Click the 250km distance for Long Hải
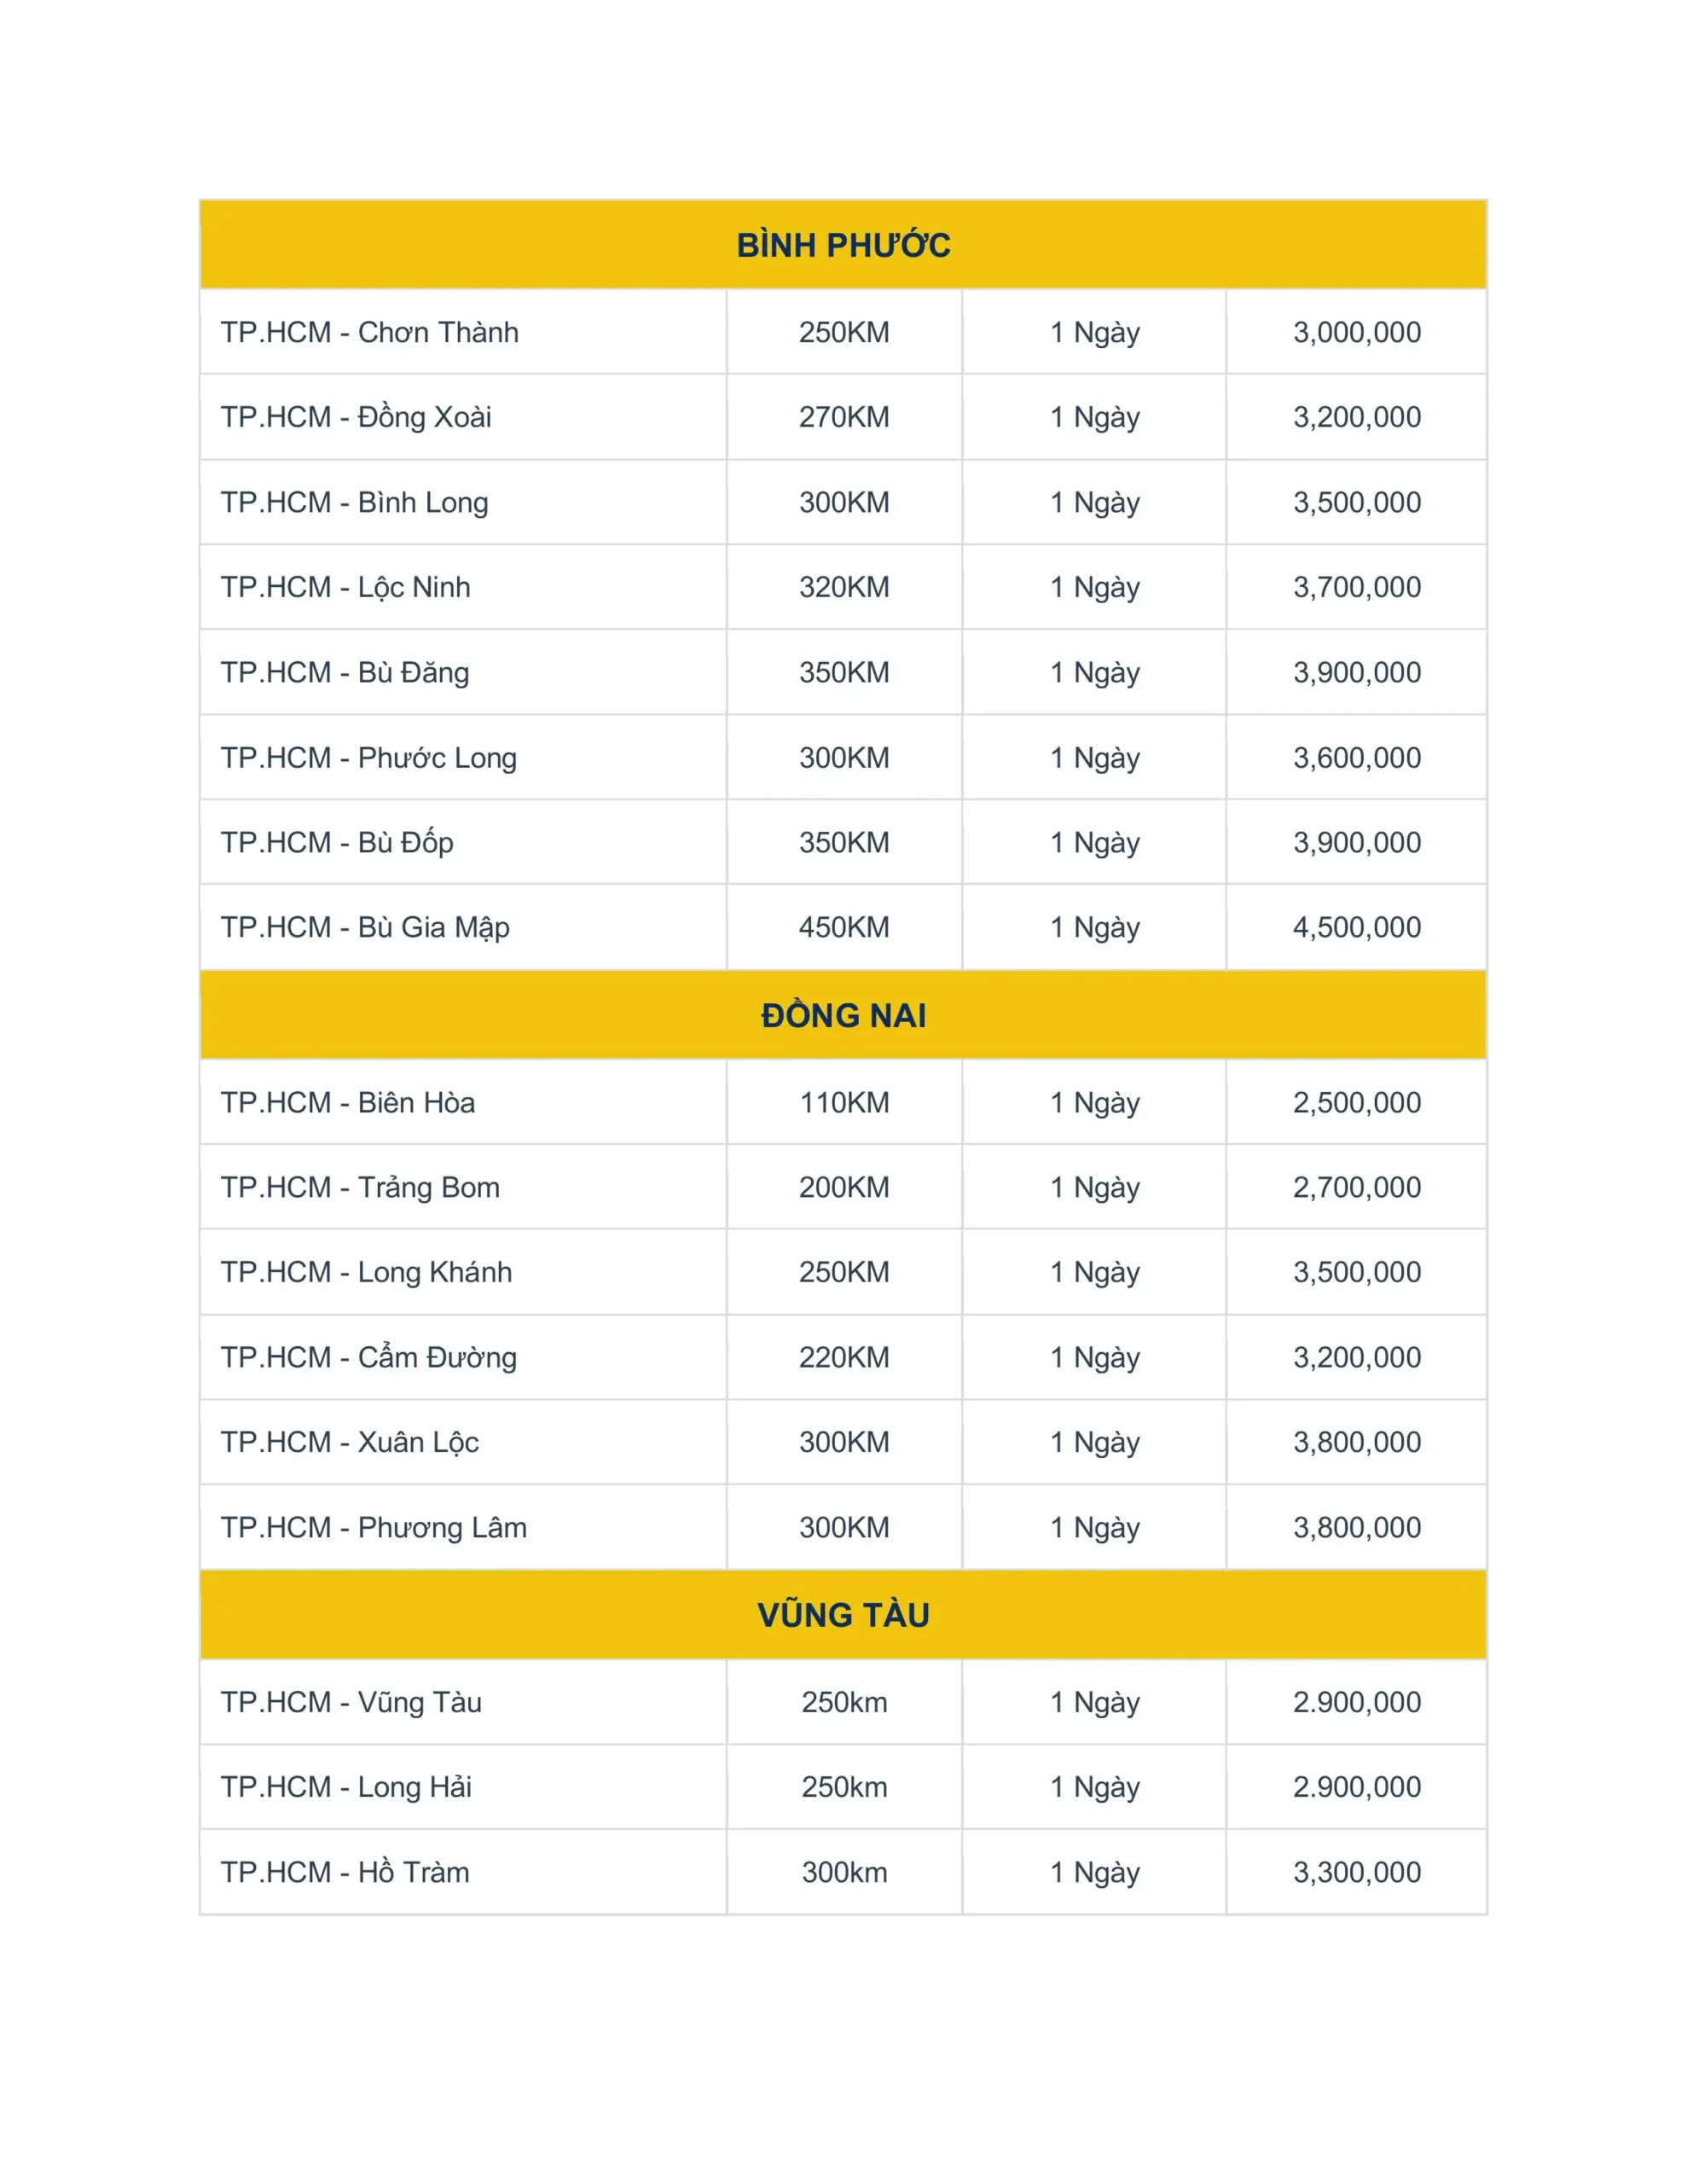This screenshot has width=1687, height=2184. [844, 1787]
